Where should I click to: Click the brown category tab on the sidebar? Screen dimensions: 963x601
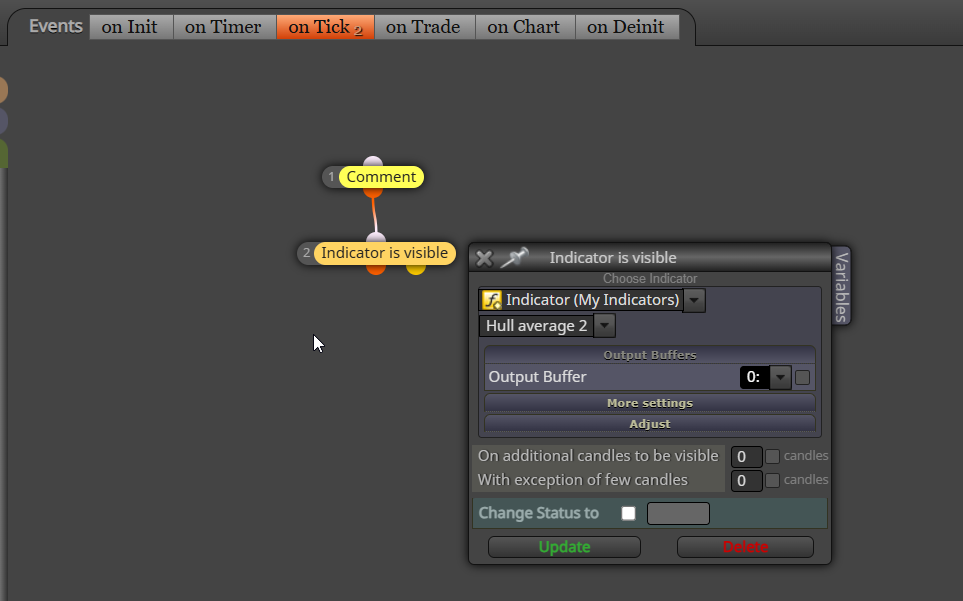pos(3,90)
